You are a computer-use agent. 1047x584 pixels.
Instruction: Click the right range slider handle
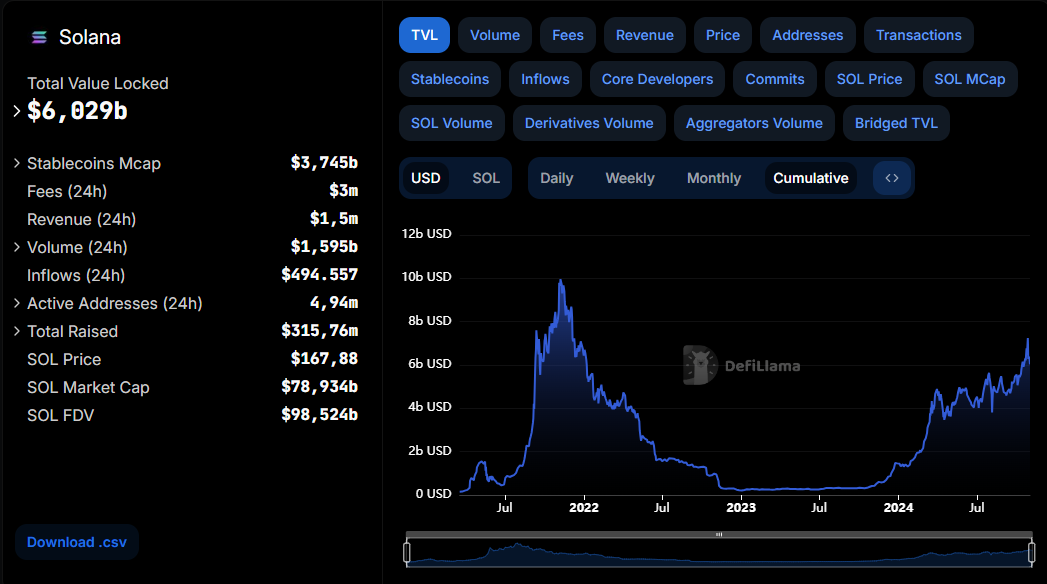[x=1032, y=553]
